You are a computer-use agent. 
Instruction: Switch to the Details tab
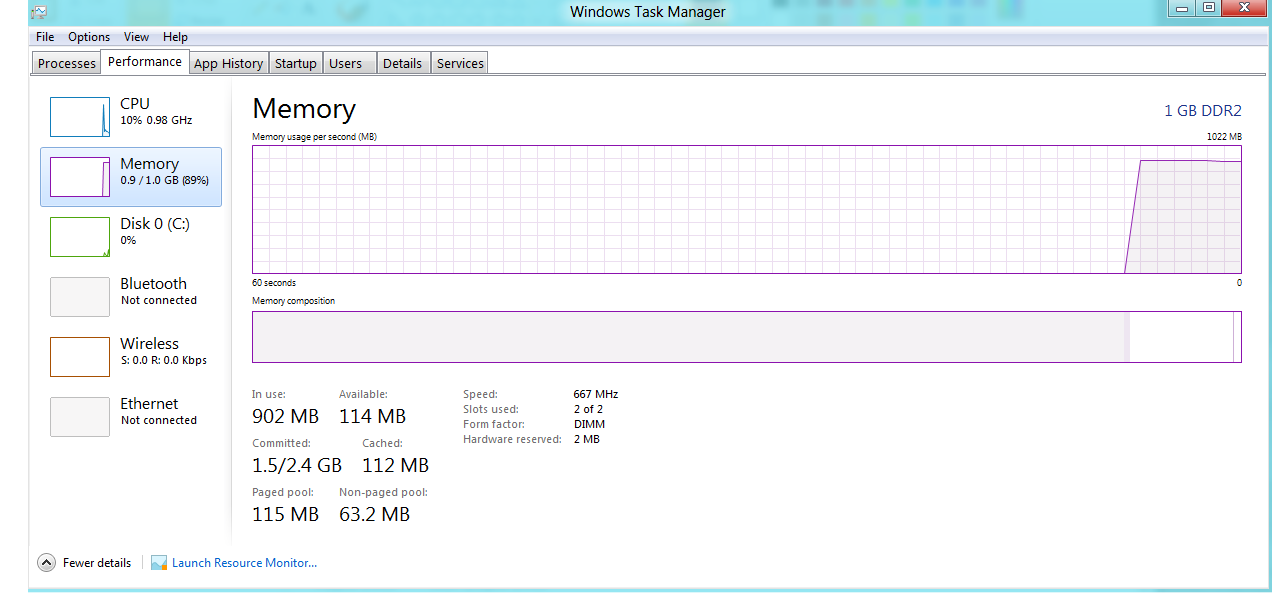tap(402, 63)
